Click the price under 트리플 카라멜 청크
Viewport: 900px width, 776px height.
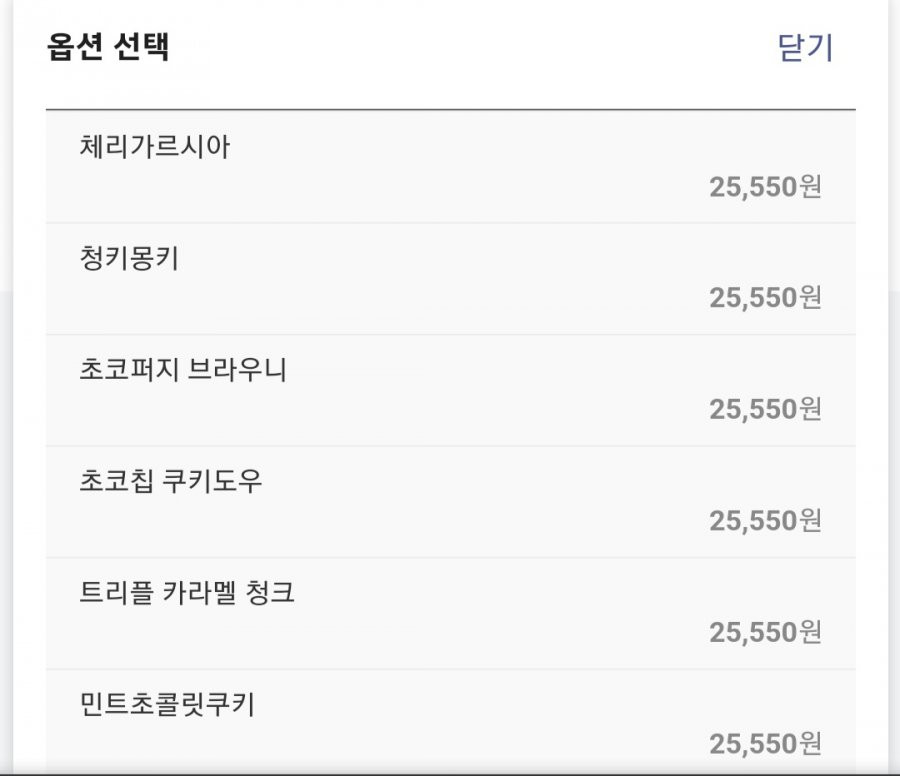coord(765,632)
